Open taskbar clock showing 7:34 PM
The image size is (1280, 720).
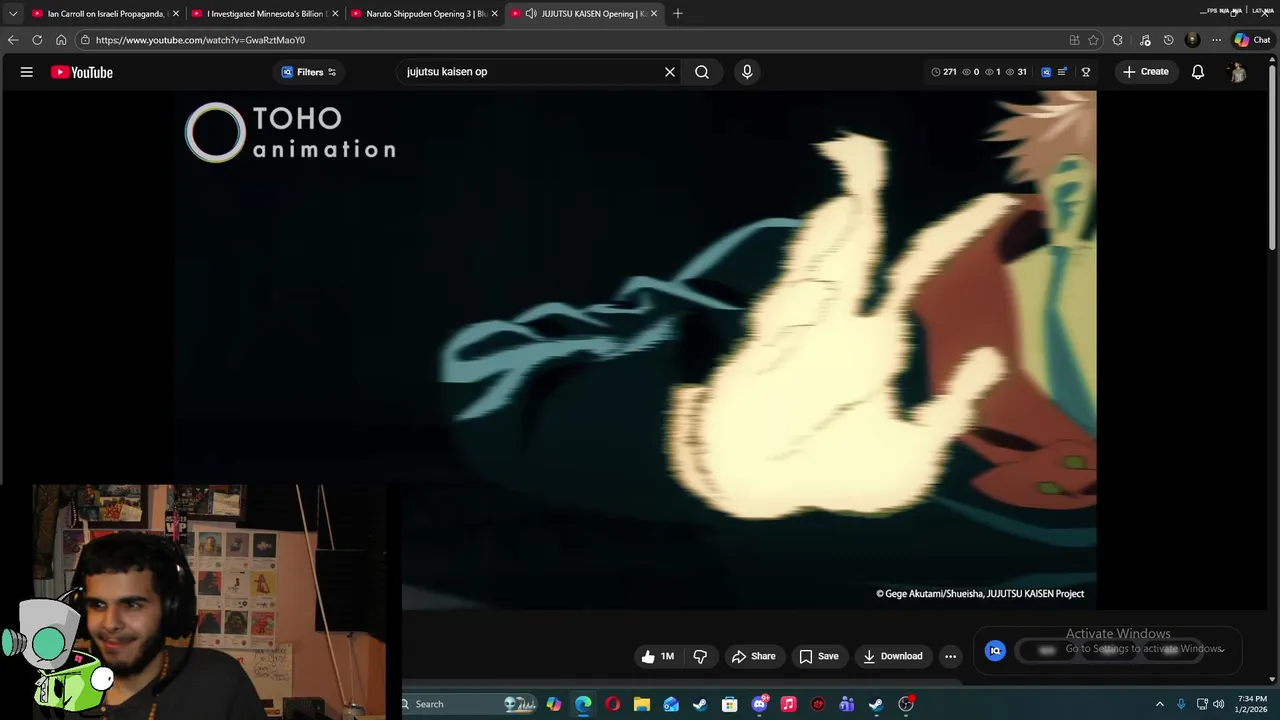(x=1252, y=704)
